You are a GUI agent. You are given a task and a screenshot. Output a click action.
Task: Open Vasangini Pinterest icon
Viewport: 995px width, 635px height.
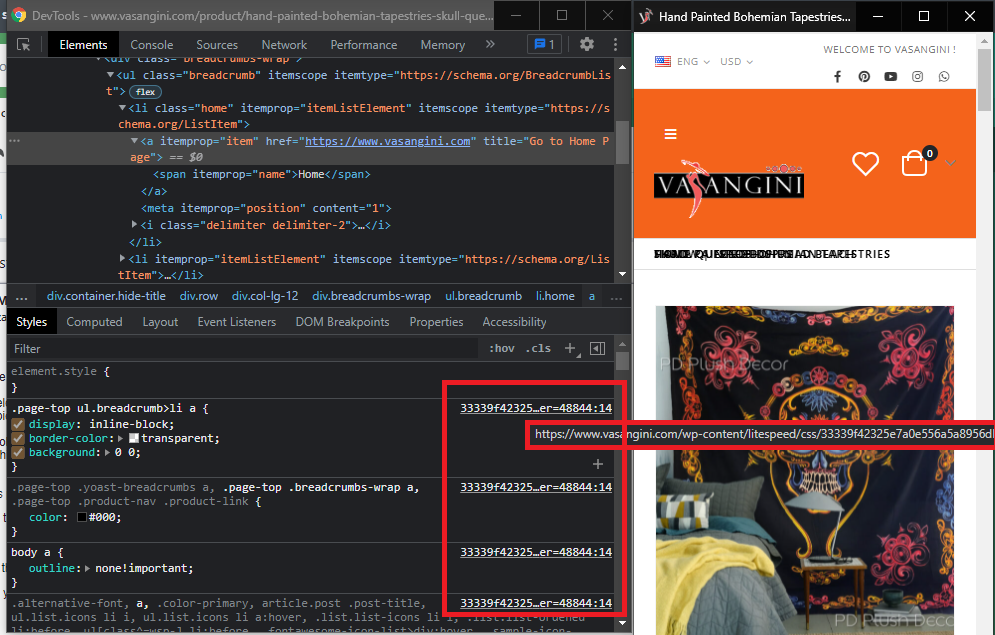[864, 77]
